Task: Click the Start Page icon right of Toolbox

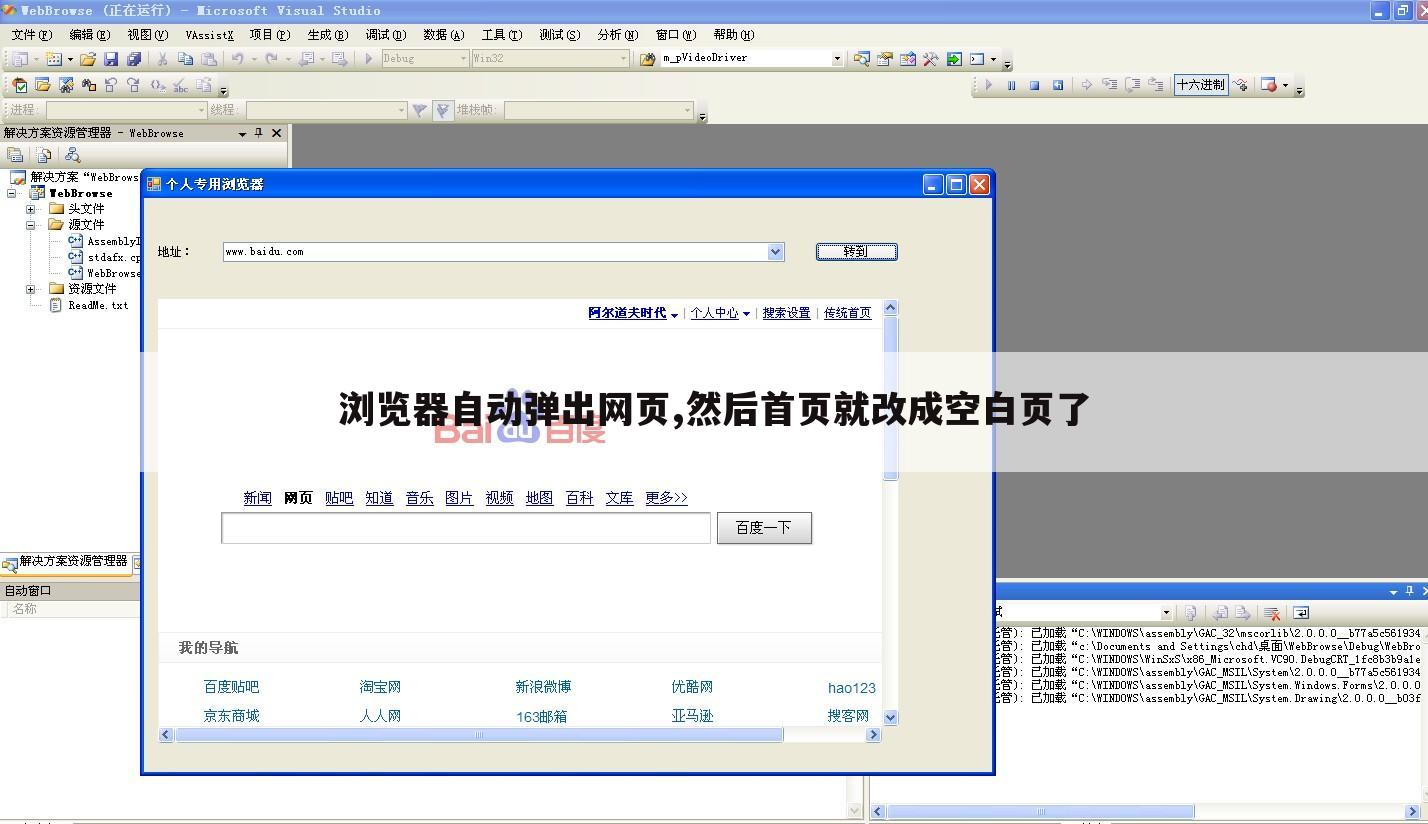Action: [954, 59]
